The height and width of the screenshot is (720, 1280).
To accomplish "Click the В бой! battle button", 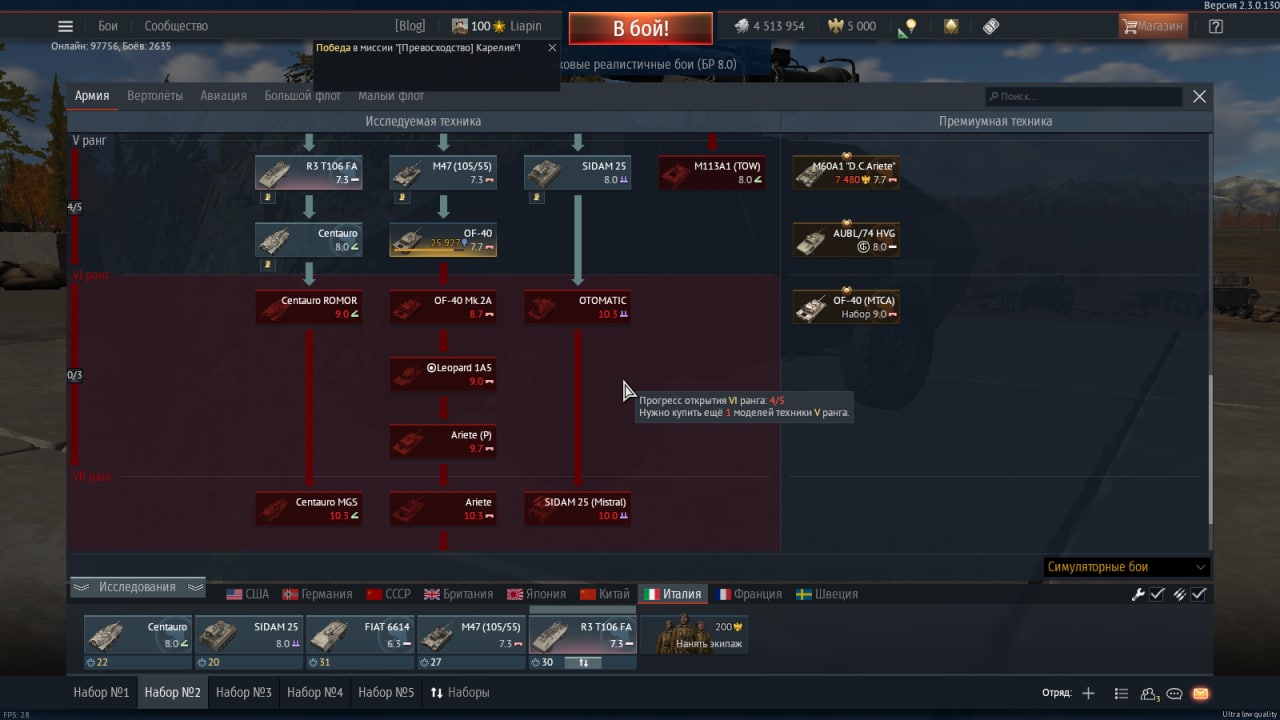I will (x=641, y=28).
